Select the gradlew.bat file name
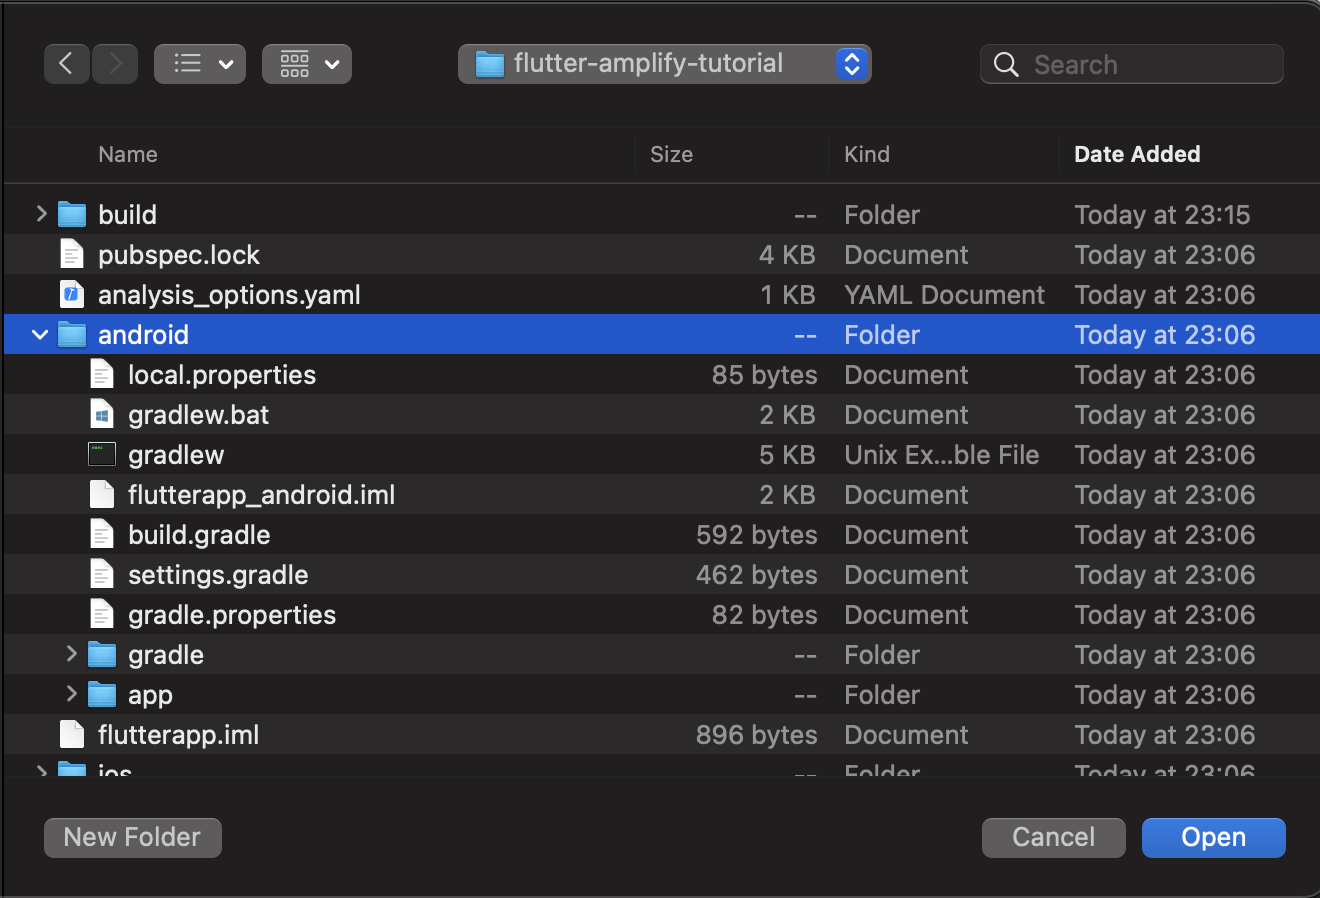Screen dimensions: 1320x898 (199, 414)
